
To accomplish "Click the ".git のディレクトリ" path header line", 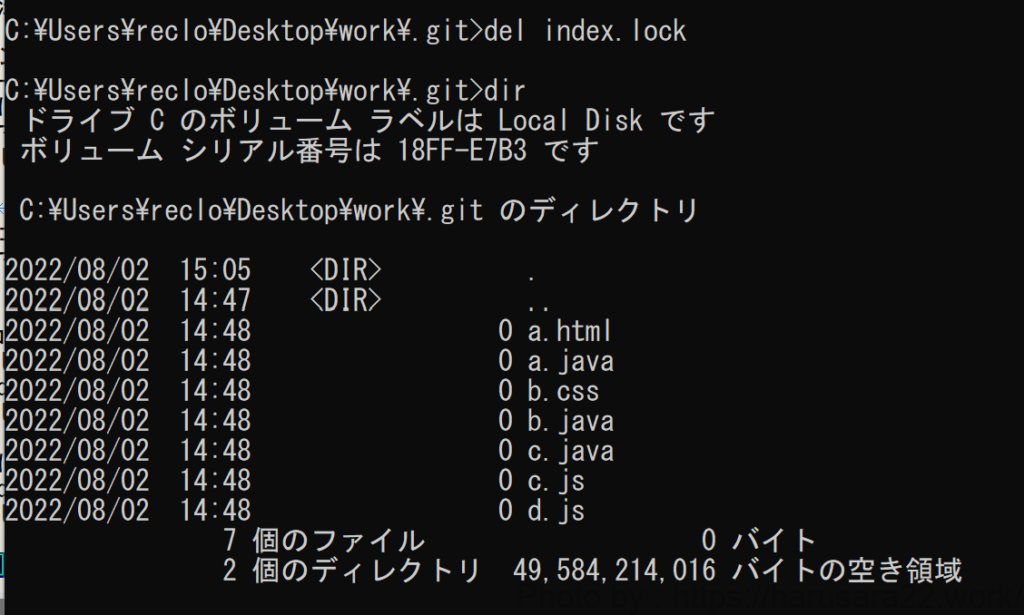I will click(358, 211).
